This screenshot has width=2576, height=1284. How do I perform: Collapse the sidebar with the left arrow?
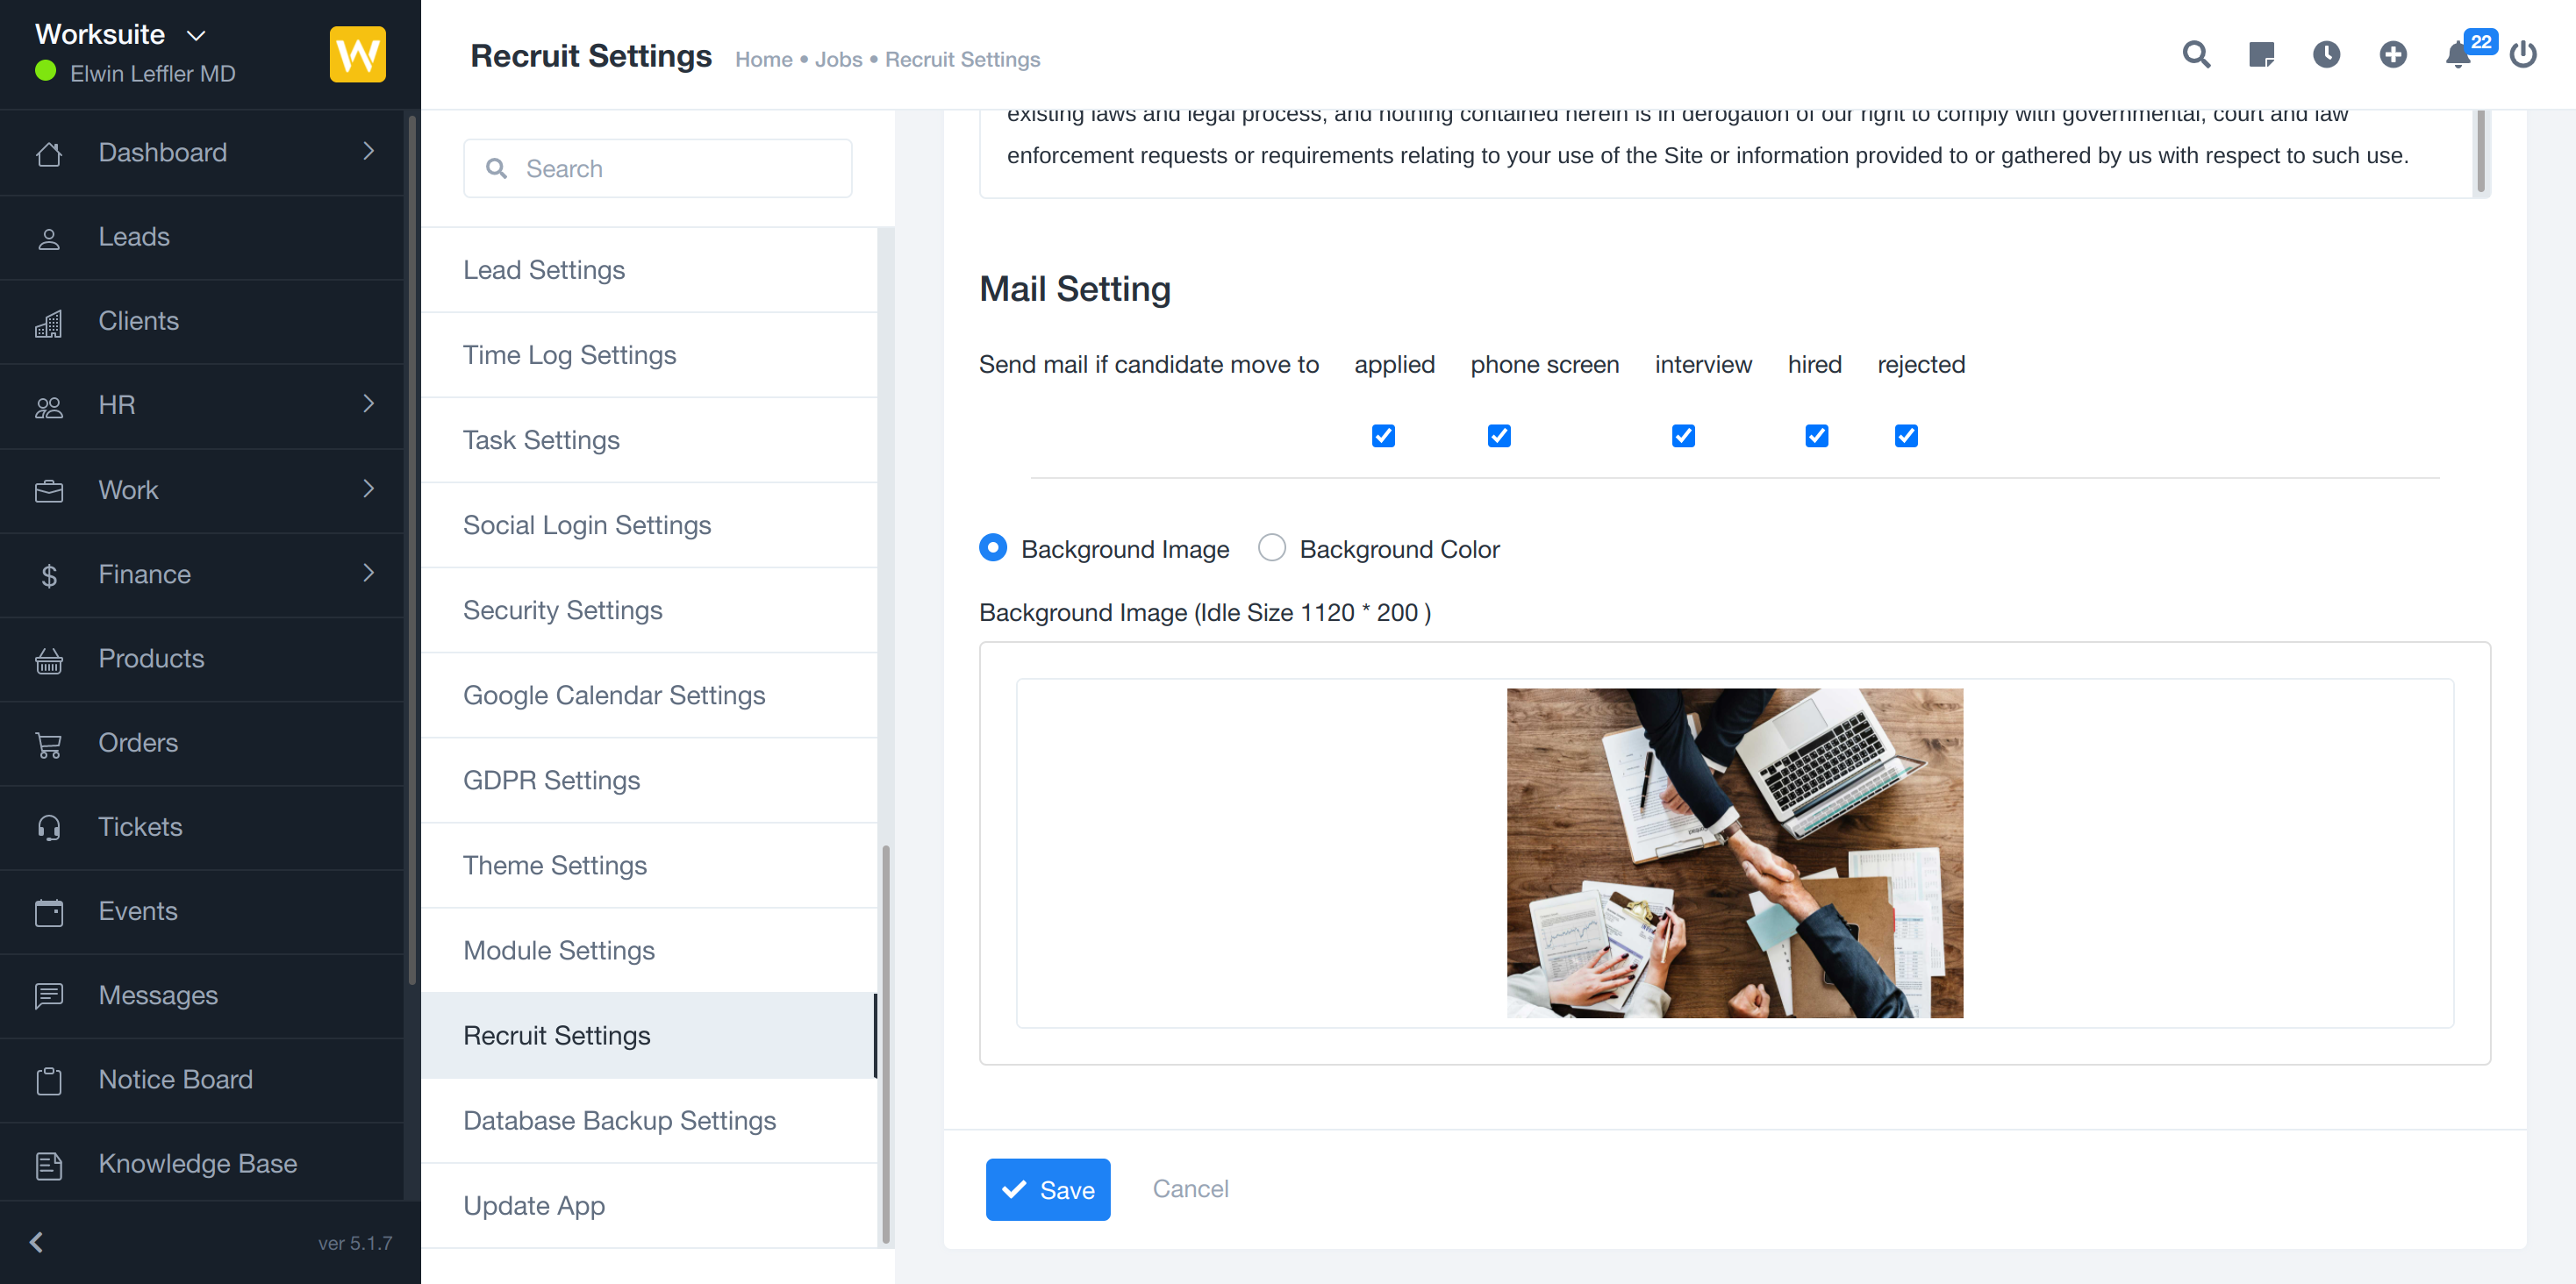[37, 1241]
